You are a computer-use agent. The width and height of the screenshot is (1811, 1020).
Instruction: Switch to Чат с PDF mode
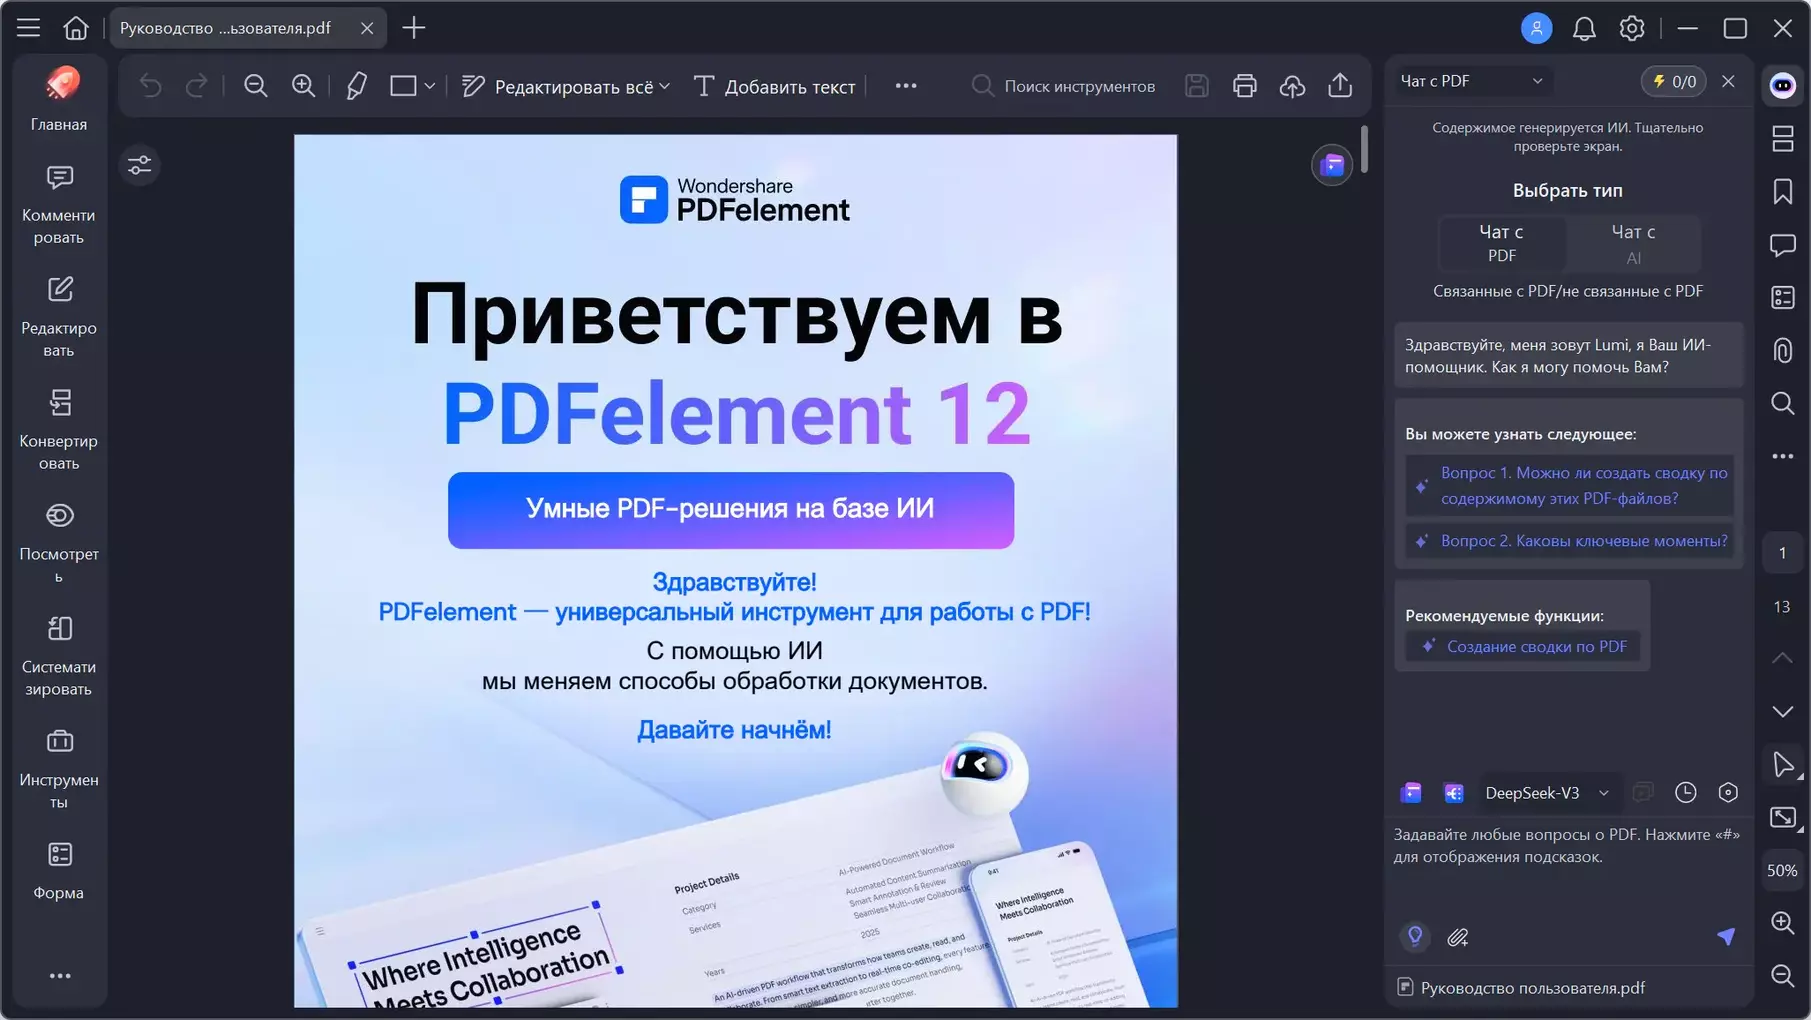(x=1501, y=243)
